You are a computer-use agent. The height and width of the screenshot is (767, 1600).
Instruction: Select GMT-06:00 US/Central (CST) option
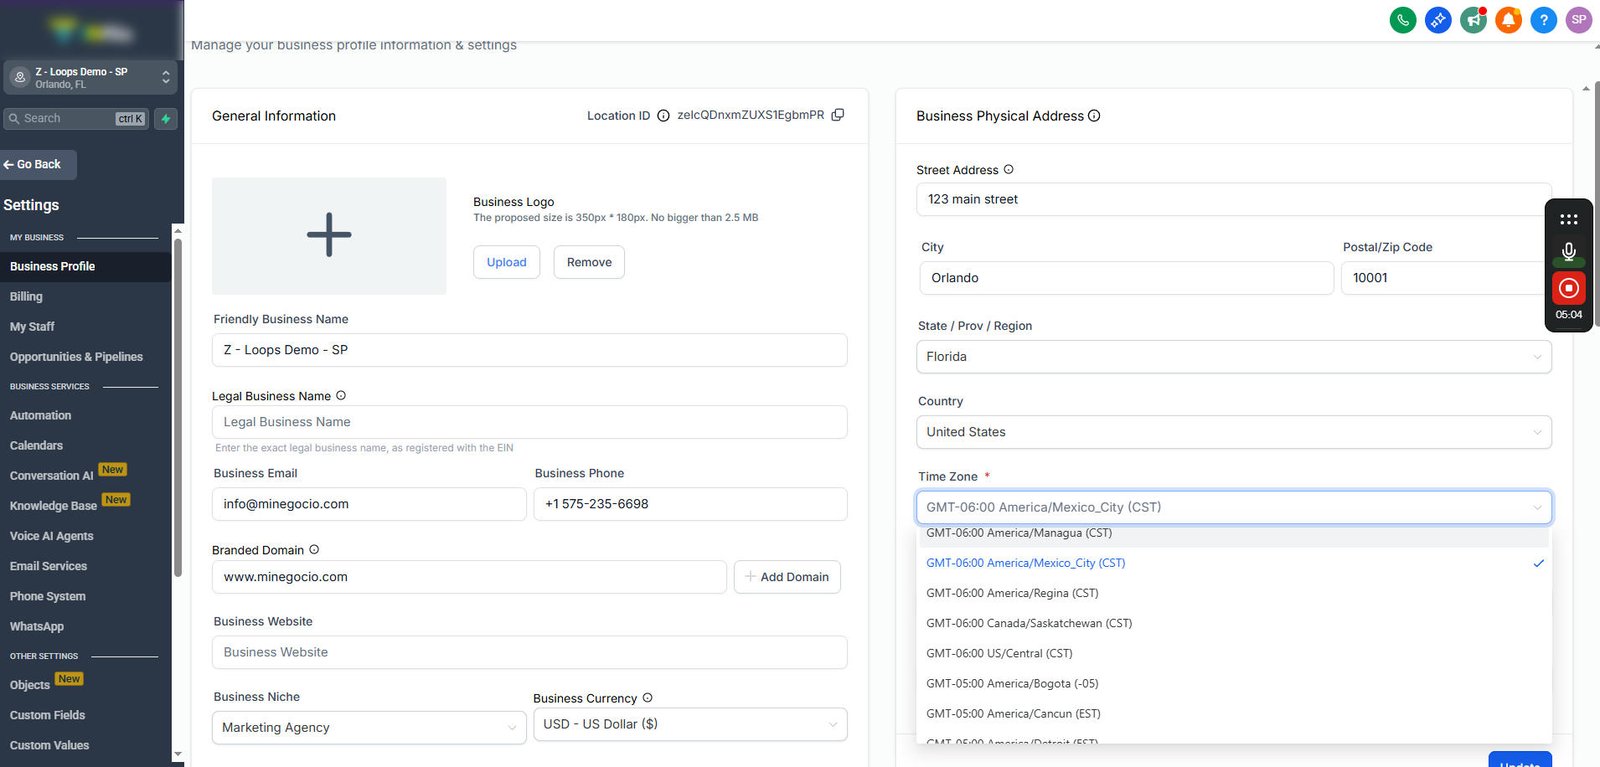pyautogui.click(x=1234, y=653)
